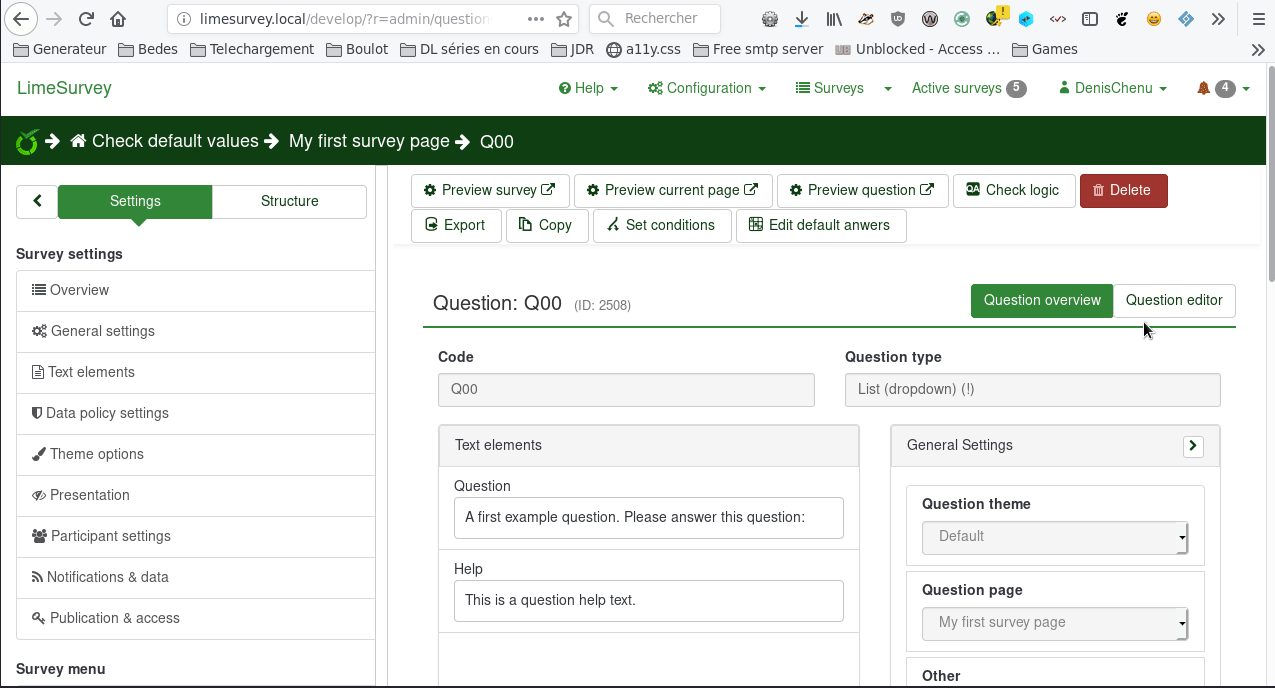The height and width of the screenshot is (688, 1275).
Task: Open the notifications bell icon
Action: click(x=1203, y=88)
